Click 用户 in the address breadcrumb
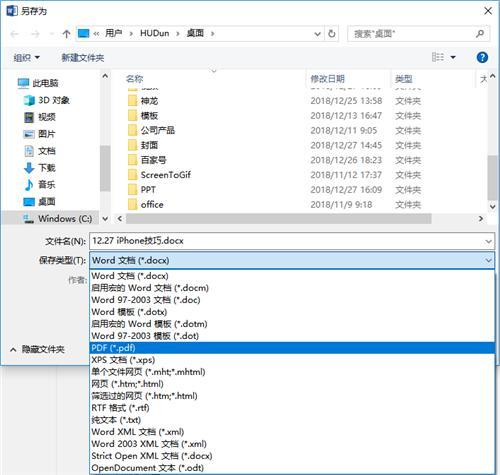This screenshot has width=500, height=475. 114,33
